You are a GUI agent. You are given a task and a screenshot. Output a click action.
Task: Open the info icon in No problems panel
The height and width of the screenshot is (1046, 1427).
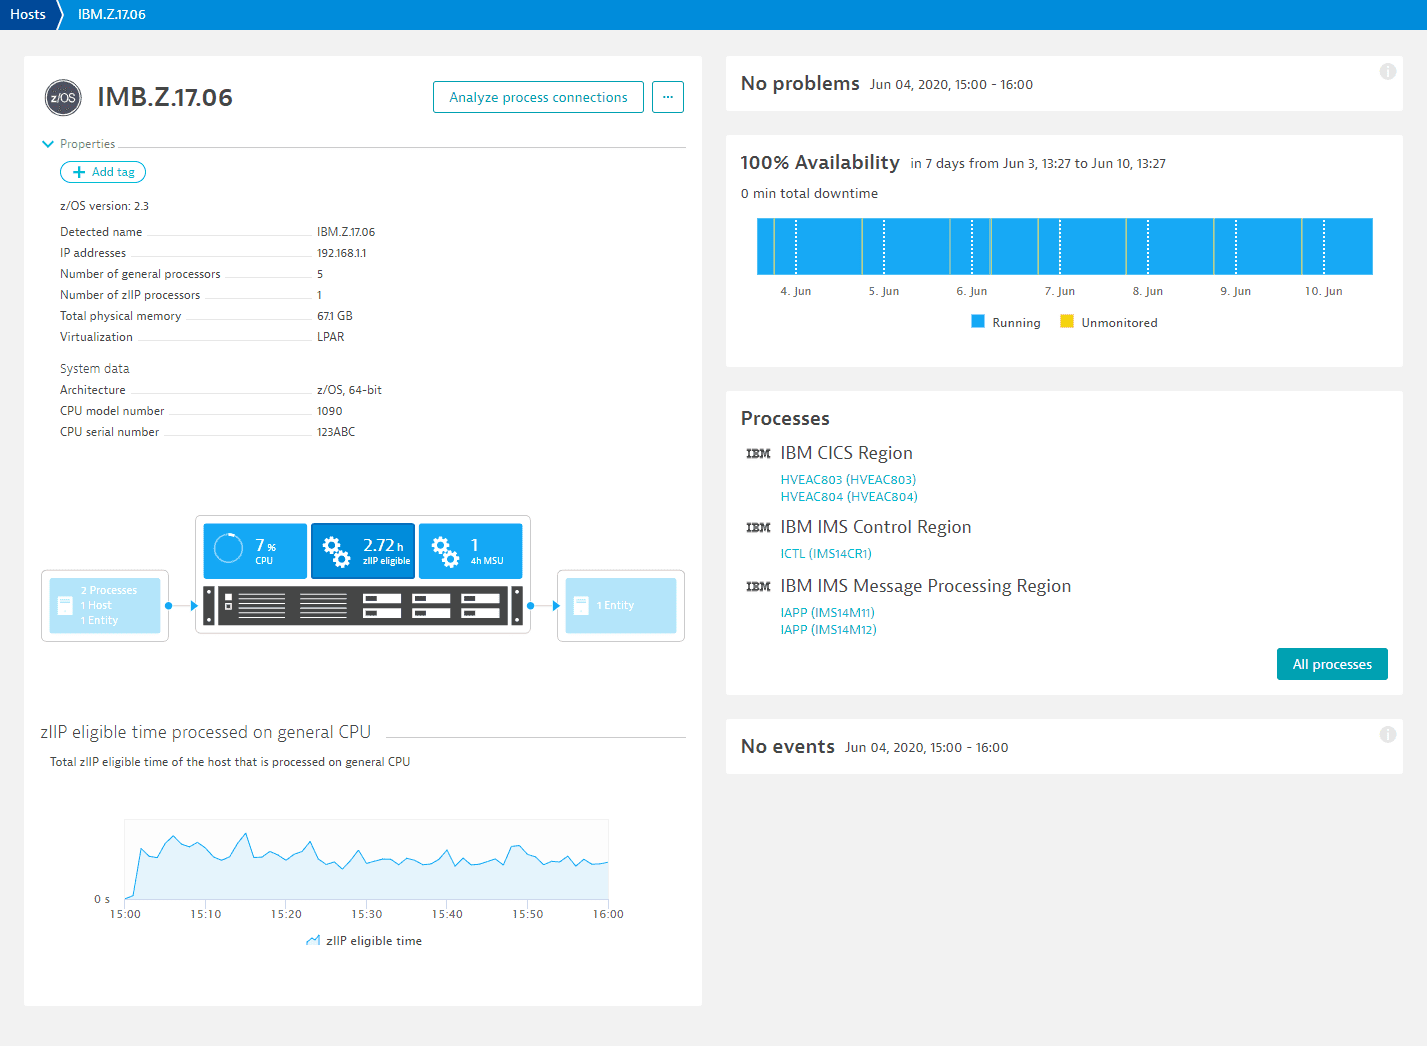click(x=1388, y=71)
